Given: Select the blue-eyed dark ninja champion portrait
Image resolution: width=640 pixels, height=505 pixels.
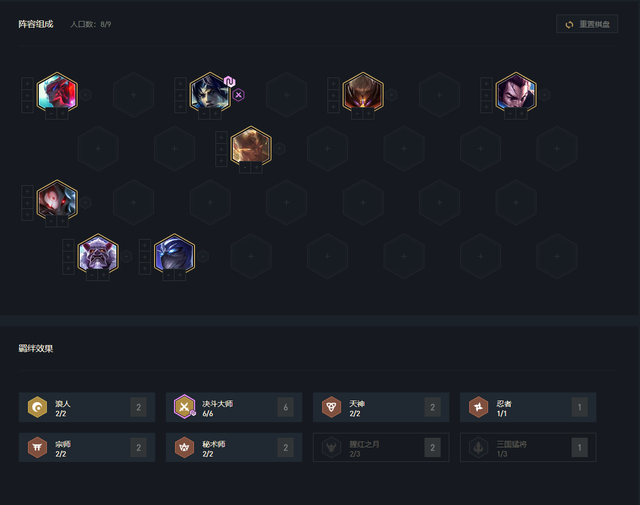Looking at the screenshot, I should [x=174, y=254].
